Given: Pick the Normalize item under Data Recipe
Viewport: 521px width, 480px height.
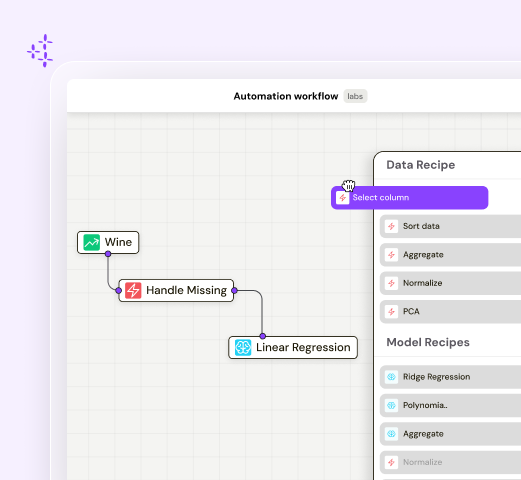Looking at the screenshot, I should (x=450, y=283).
